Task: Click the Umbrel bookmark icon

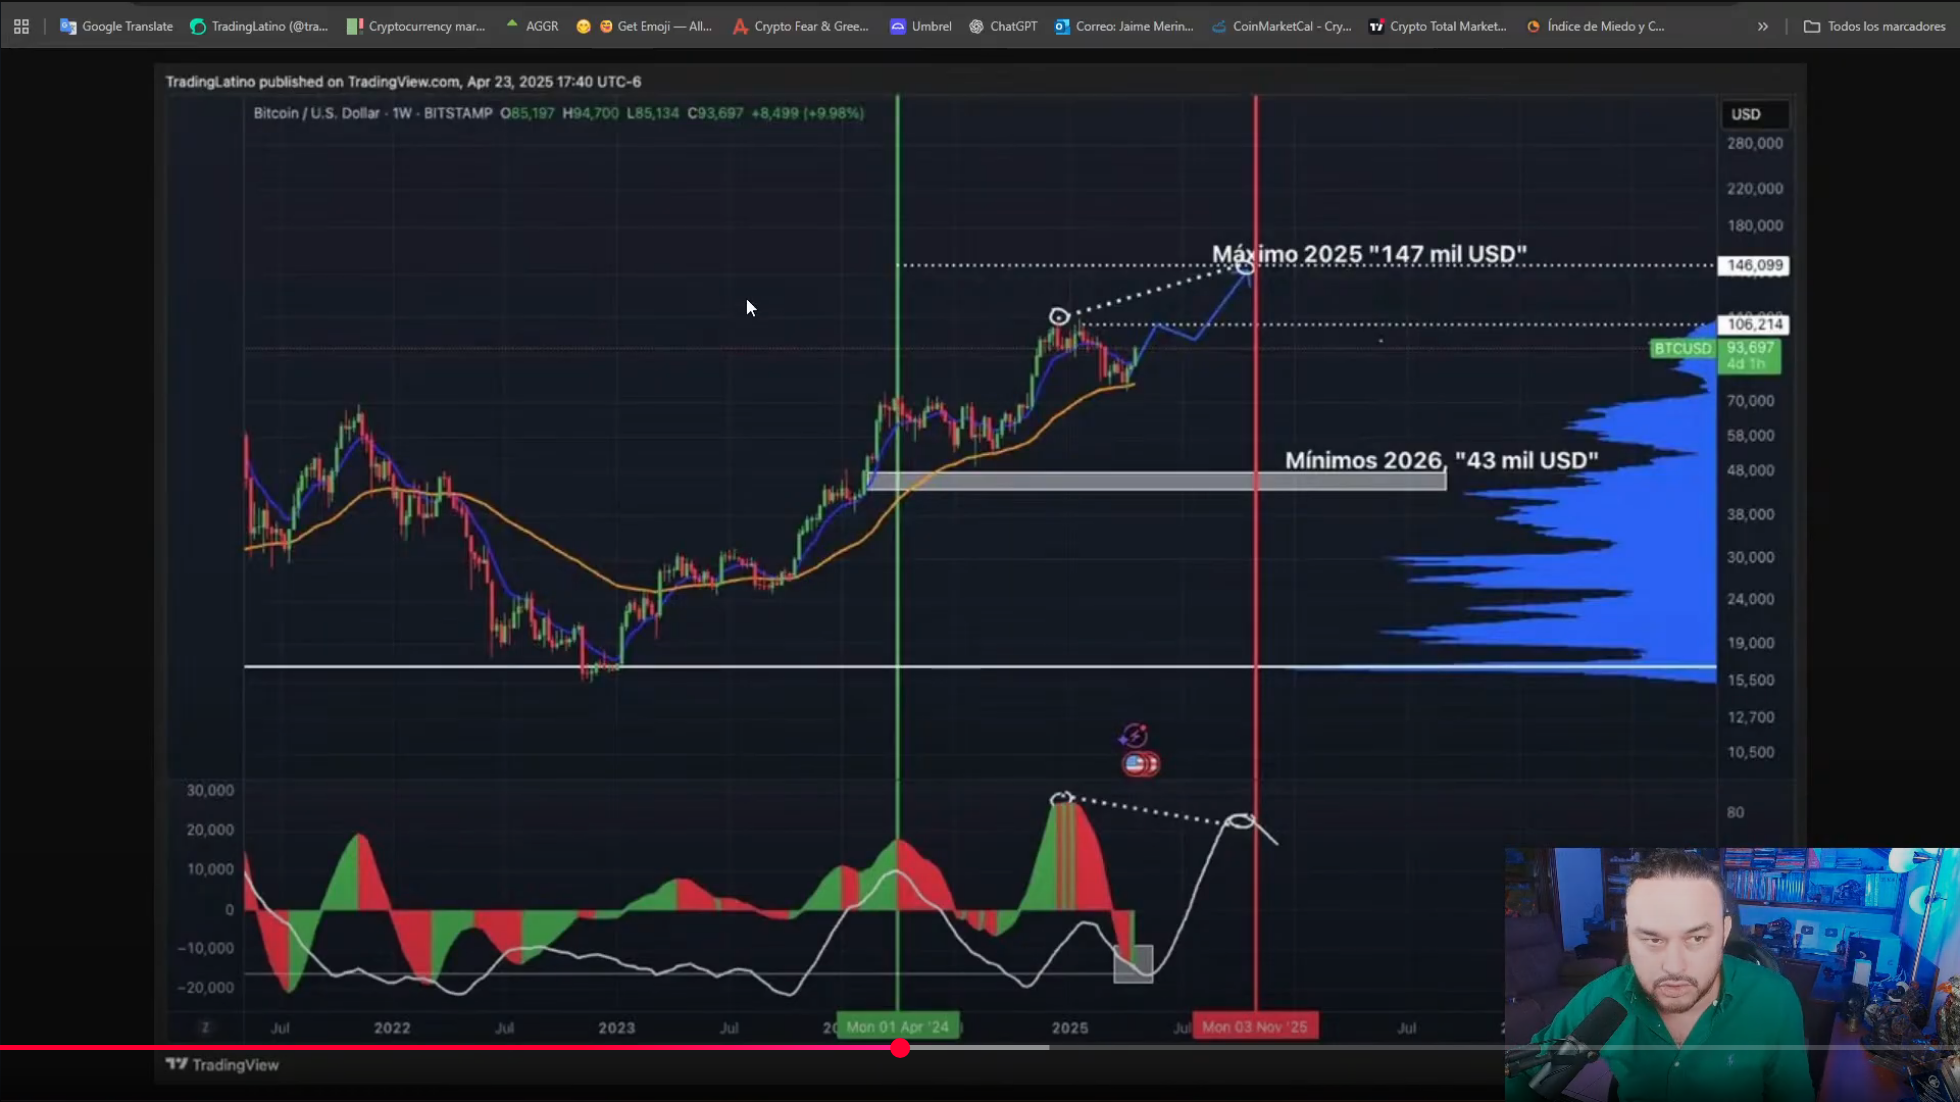Action: tap(899, 26)
